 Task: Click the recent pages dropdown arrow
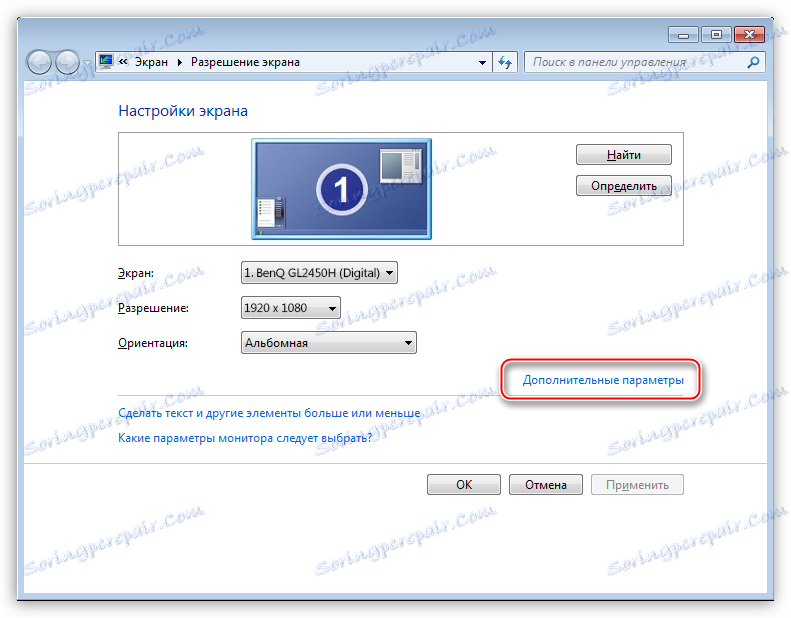point(87,63)
